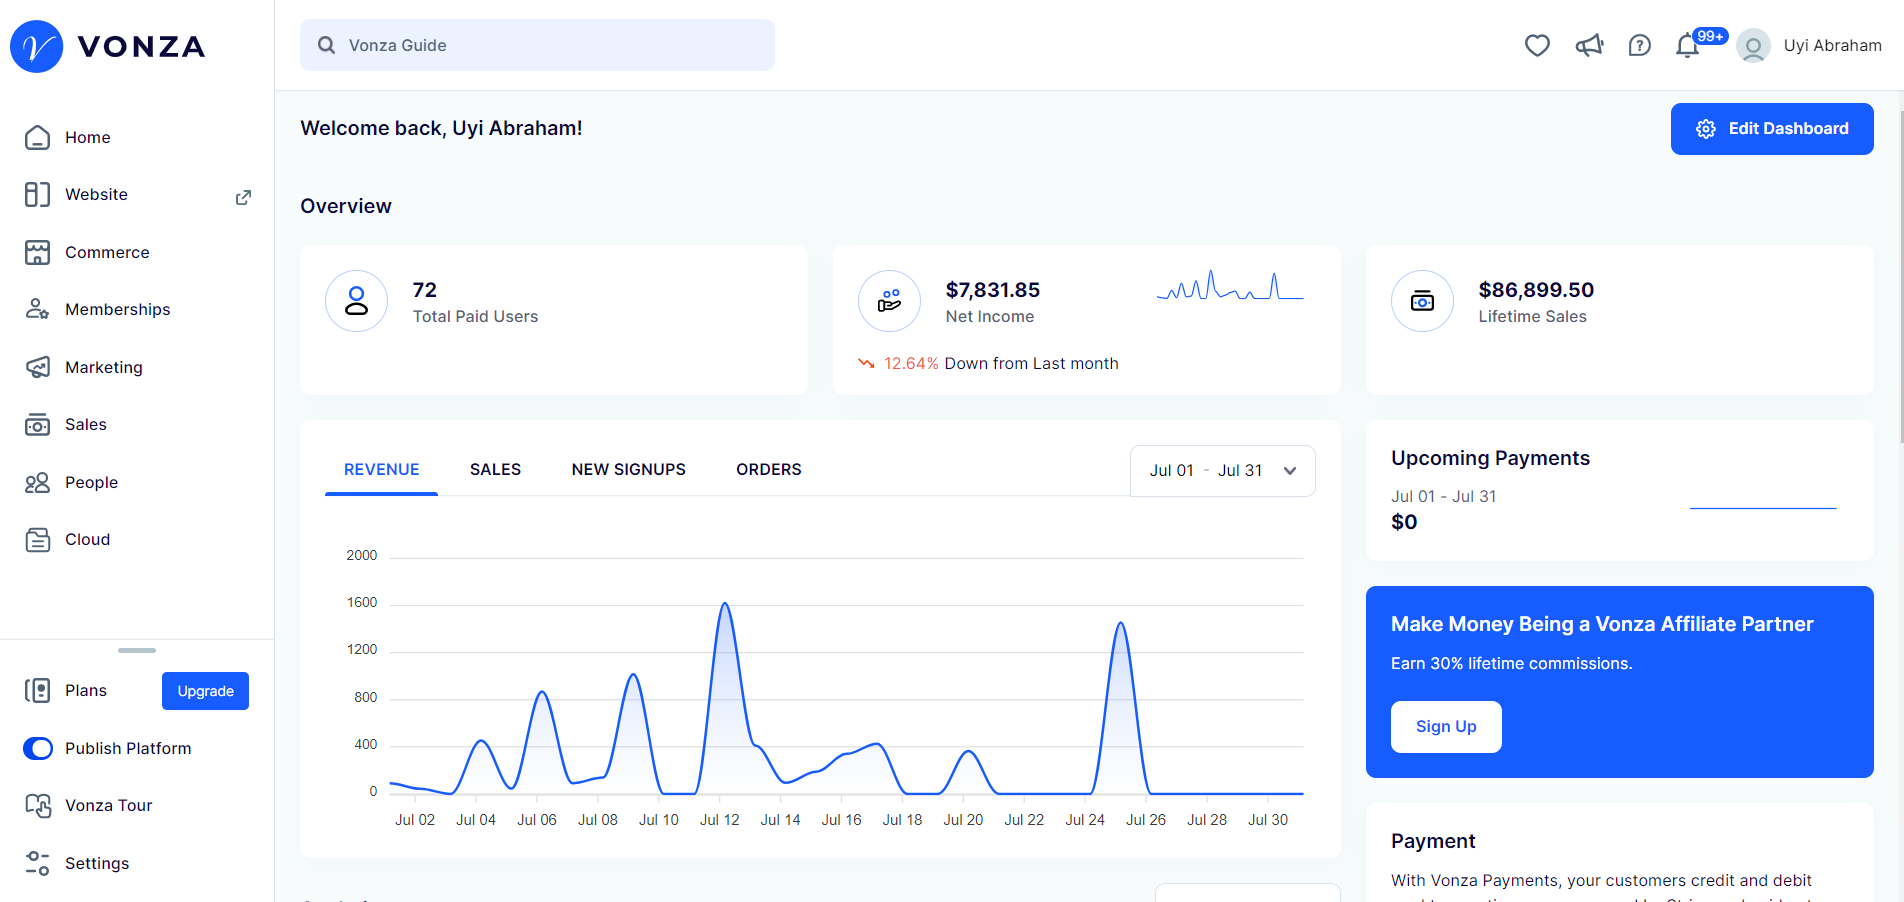Click the search magnifier icon
This screenshot has height=902, width=1904.
pyautogui.click(x=326, y=45)
